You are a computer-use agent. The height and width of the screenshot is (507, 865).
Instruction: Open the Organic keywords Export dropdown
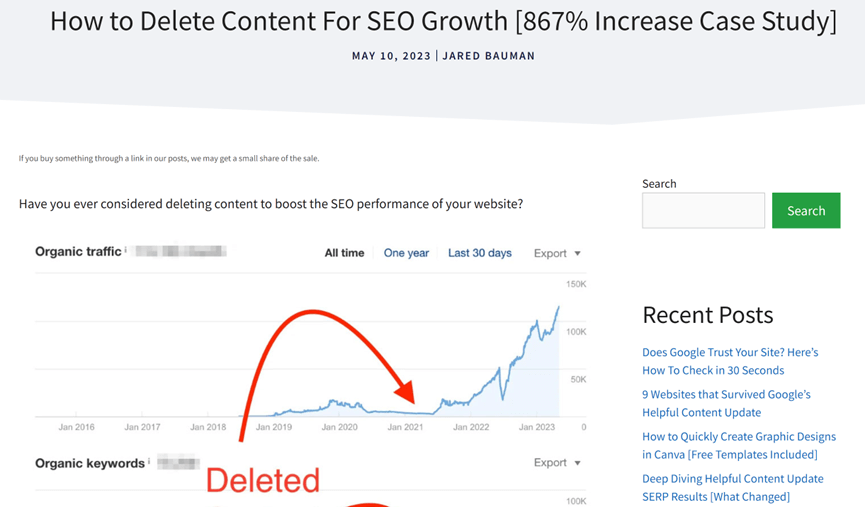click(x=557, y=462)
